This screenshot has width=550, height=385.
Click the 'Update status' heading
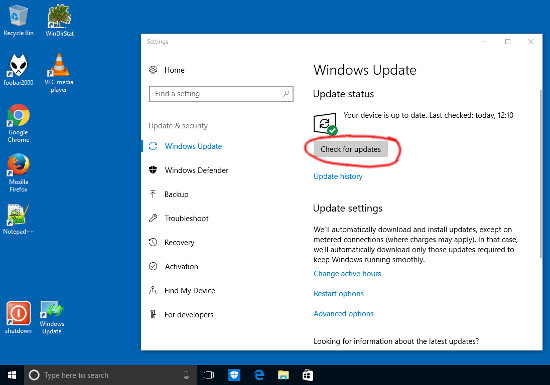343,94
